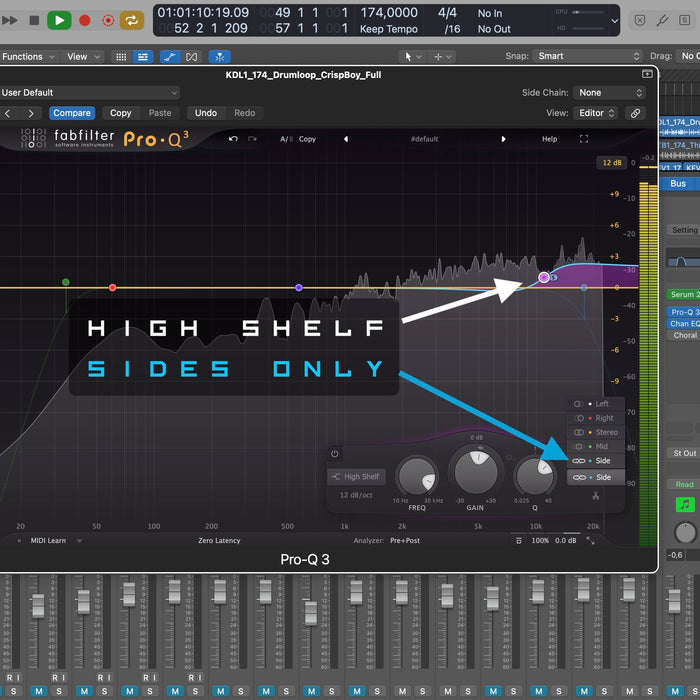Image resolution: width=700 pixels, height=700 pixels.
Task: Choose Stereo in stereo placement menu
Action: pyautogui.click(x=596, y=433)
